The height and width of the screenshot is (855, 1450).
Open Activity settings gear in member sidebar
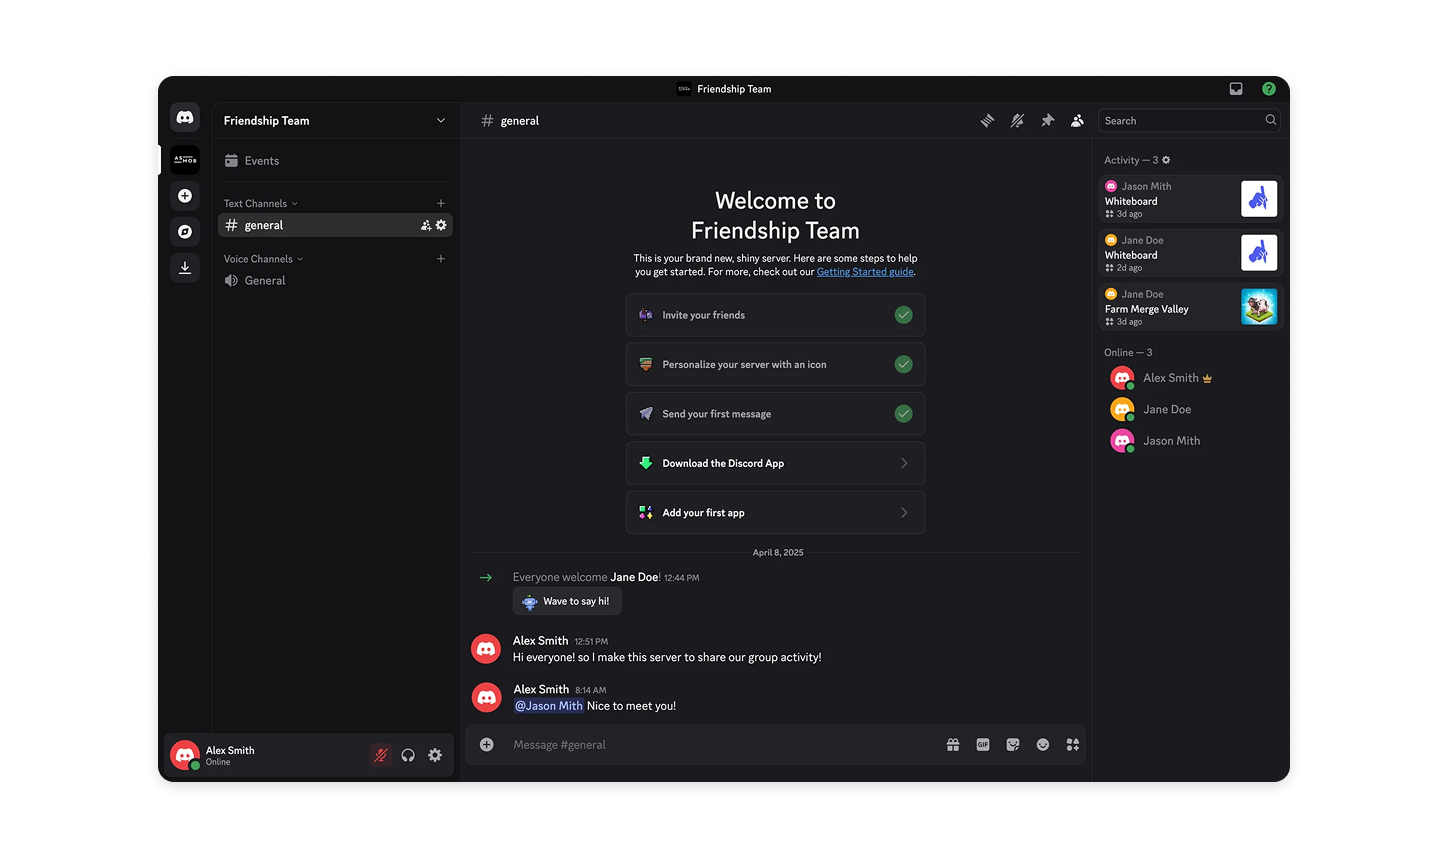point(1166,160)
